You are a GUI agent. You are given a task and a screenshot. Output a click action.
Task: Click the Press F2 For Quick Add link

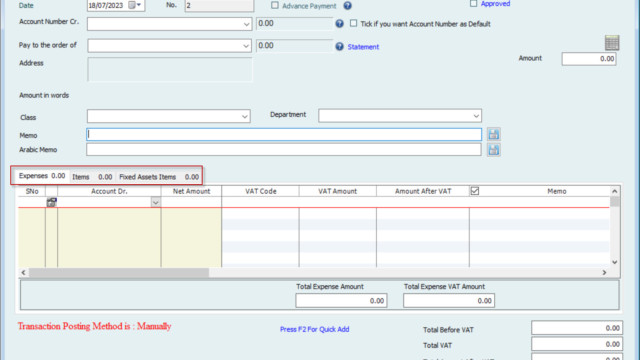coord(314,329)
